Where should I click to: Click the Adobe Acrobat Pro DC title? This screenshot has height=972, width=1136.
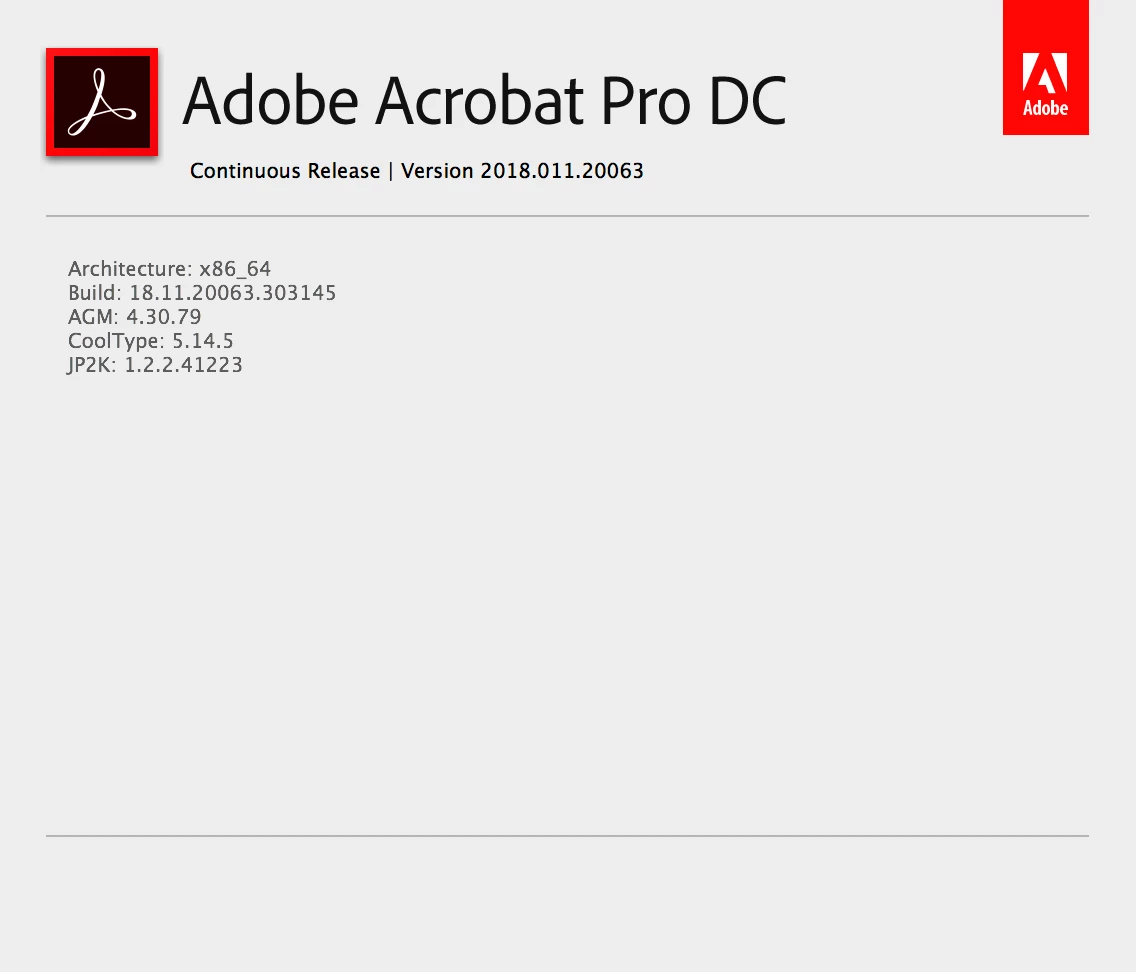pyautogui.click(x=484, y=101)
